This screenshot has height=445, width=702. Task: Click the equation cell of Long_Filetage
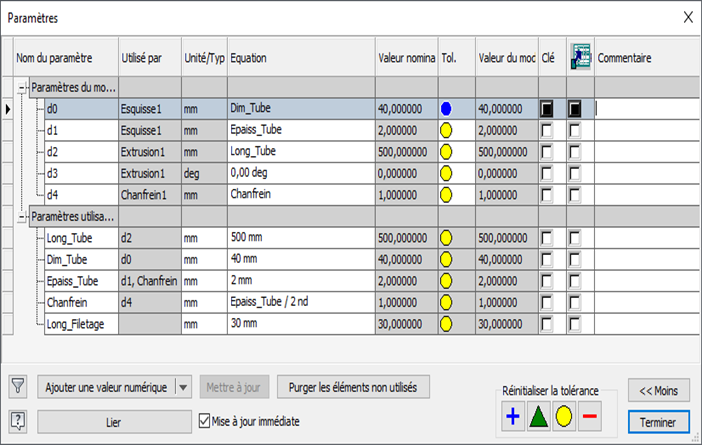pyautogui.click(x=300, y=323)
